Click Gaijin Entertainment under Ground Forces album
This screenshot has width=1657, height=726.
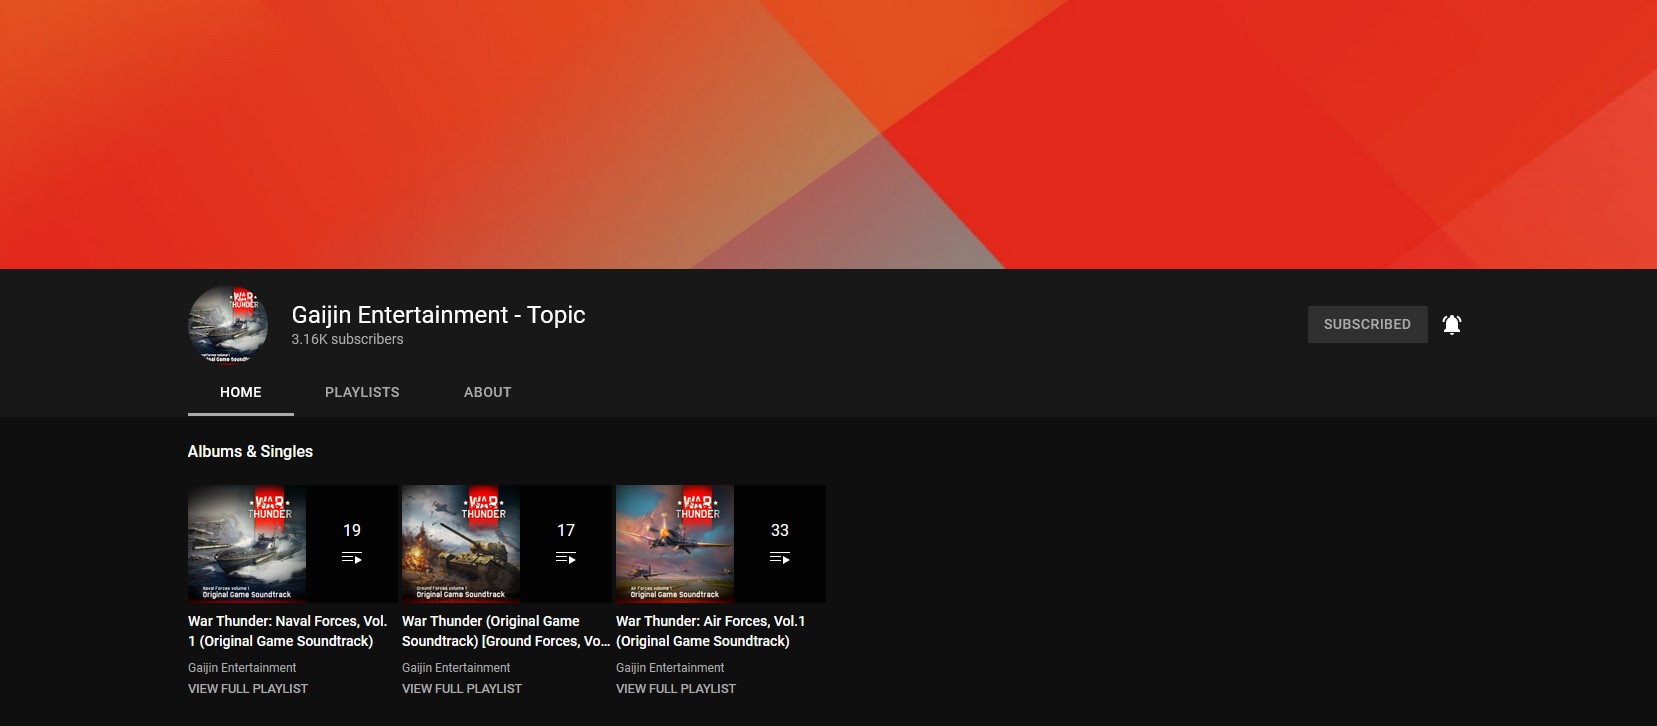coord(456,667)
